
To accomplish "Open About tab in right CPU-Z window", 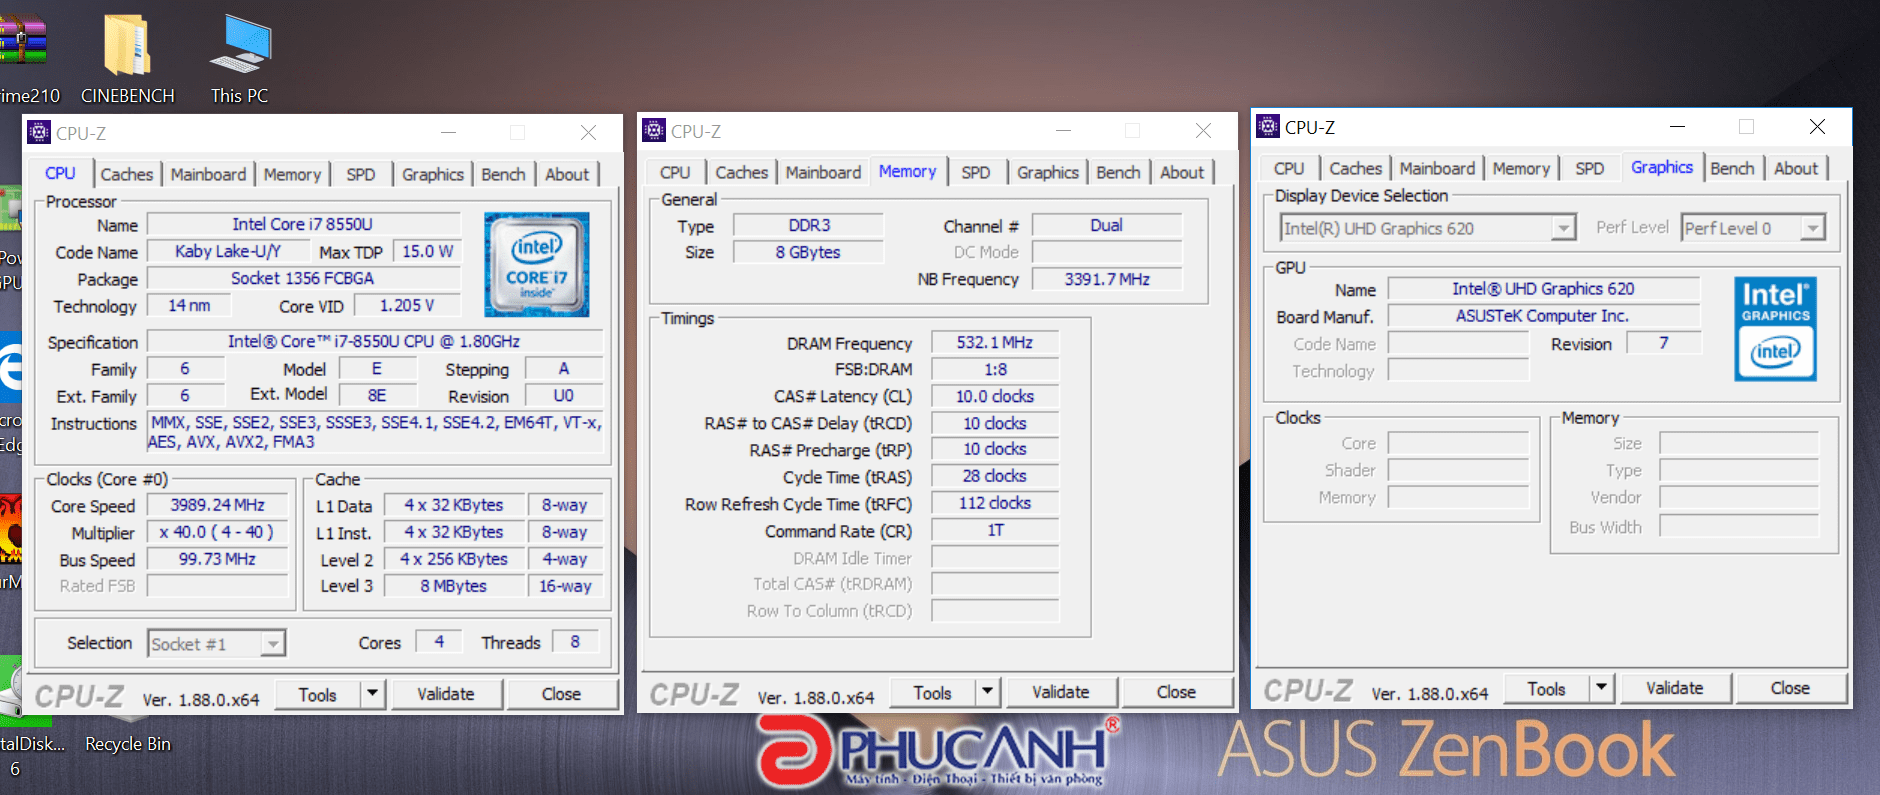I will click(1796, 168).
